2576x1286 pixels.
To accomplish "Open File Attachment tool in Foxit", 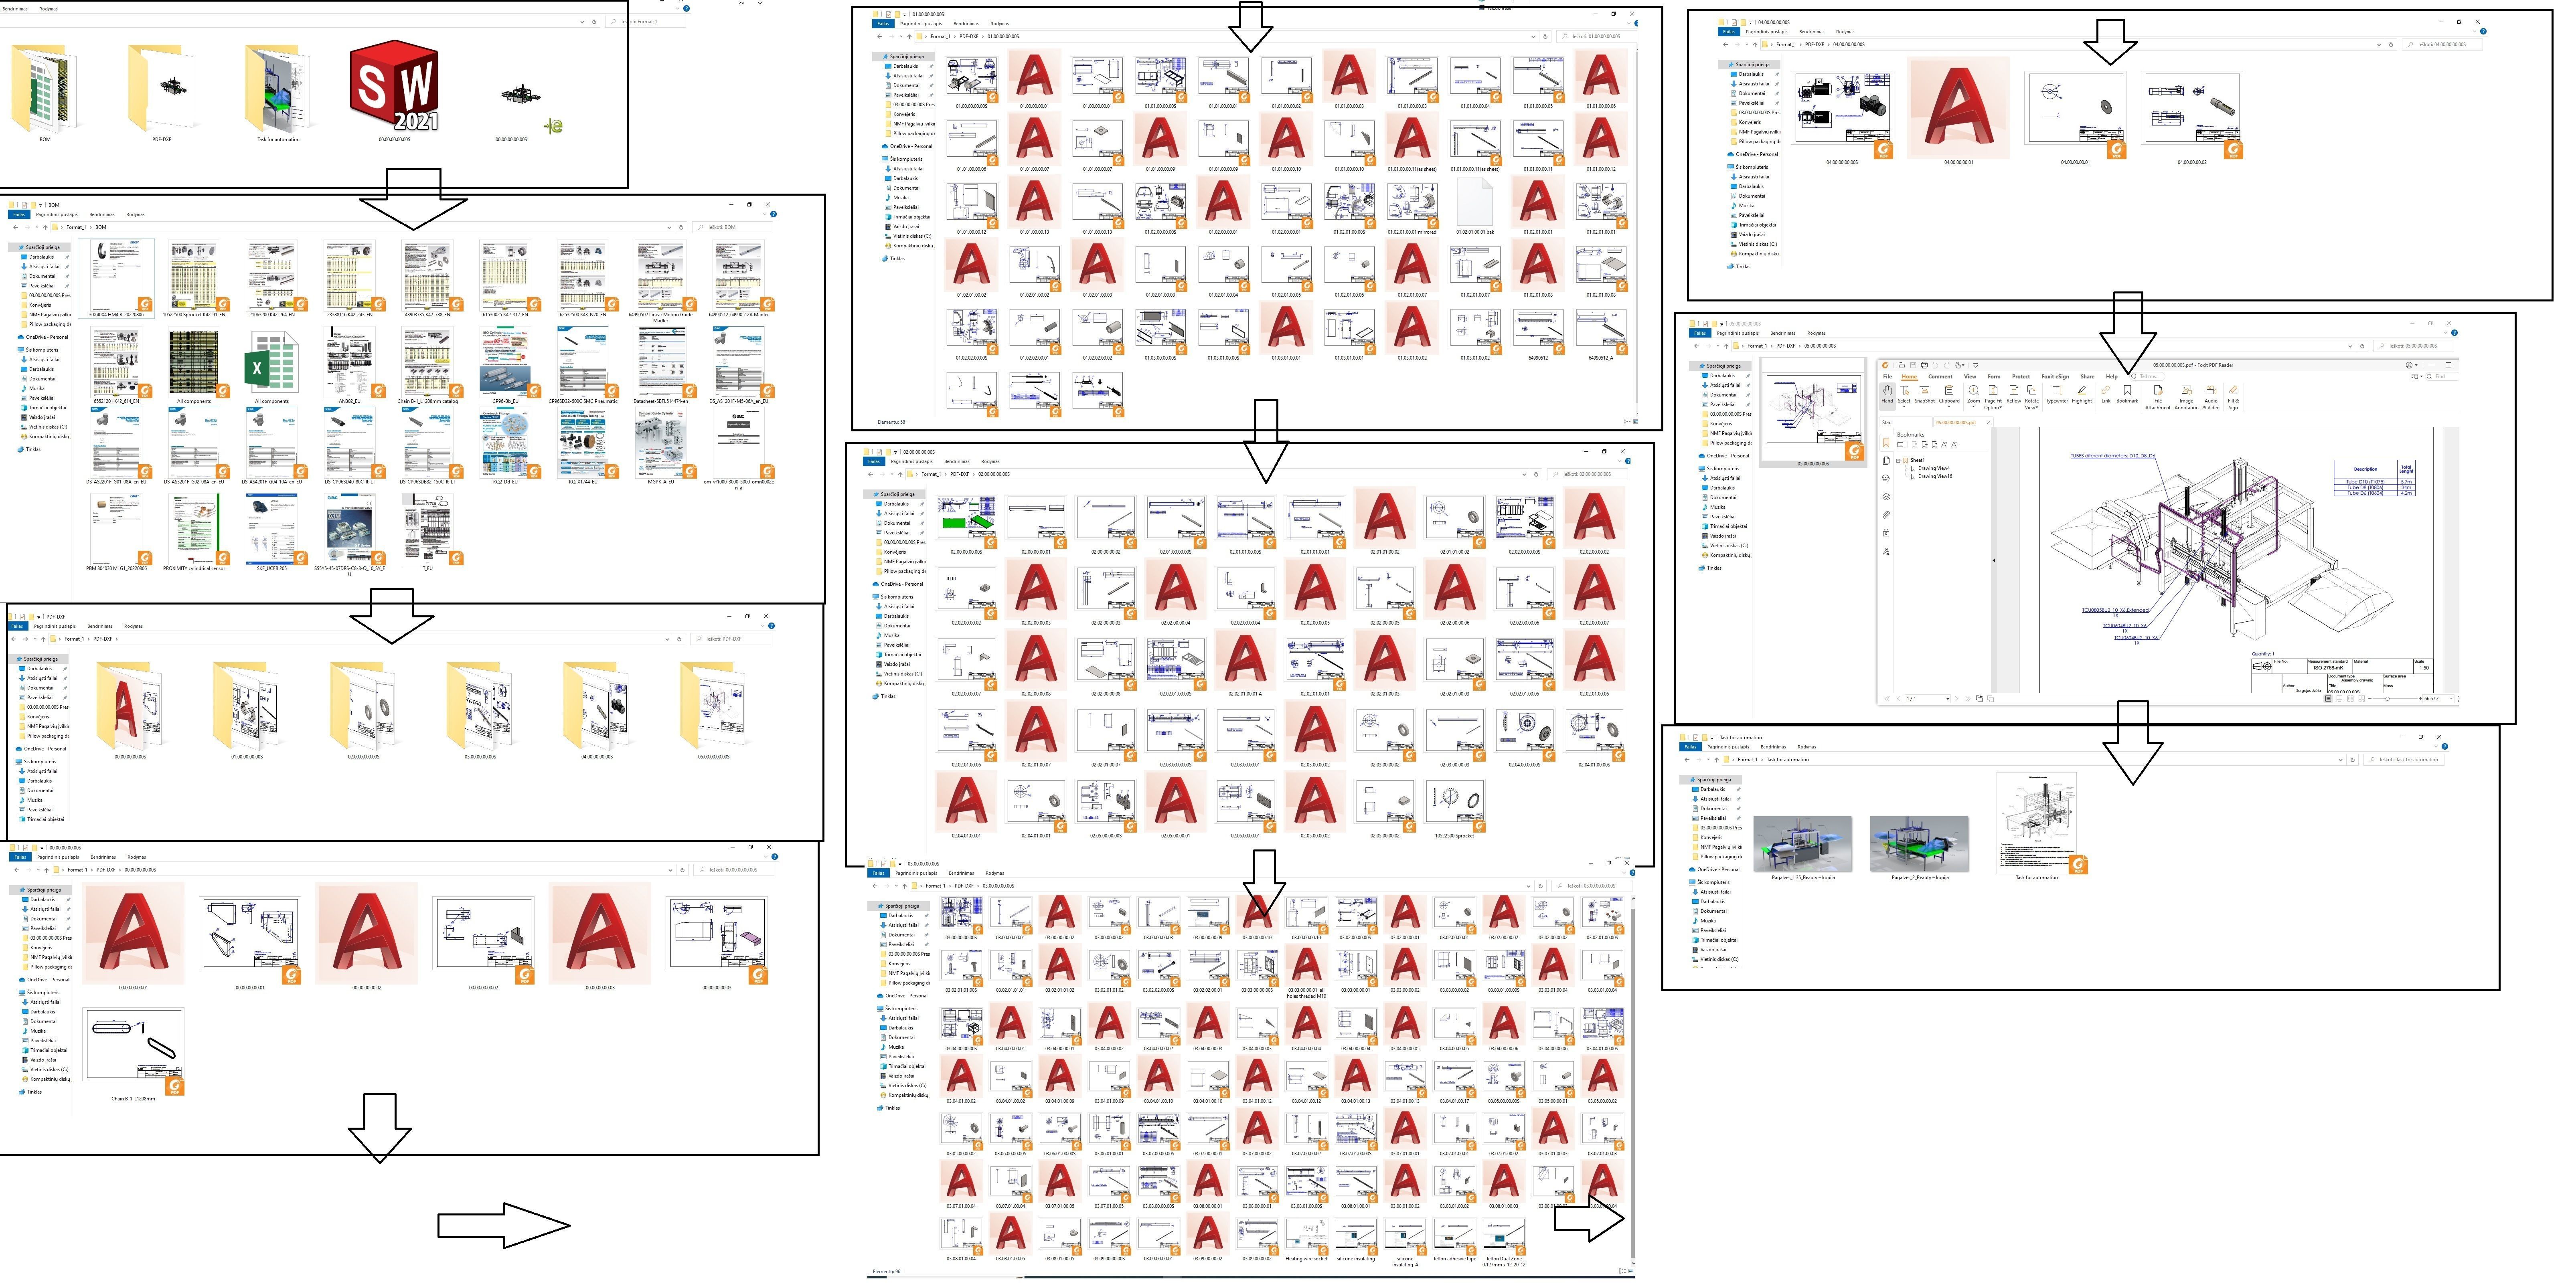I will (2158, 398).
